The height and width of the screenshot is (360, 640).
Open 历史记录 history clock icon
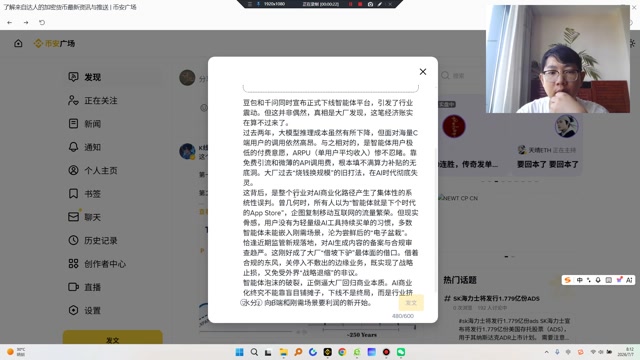tap(73, 240)
